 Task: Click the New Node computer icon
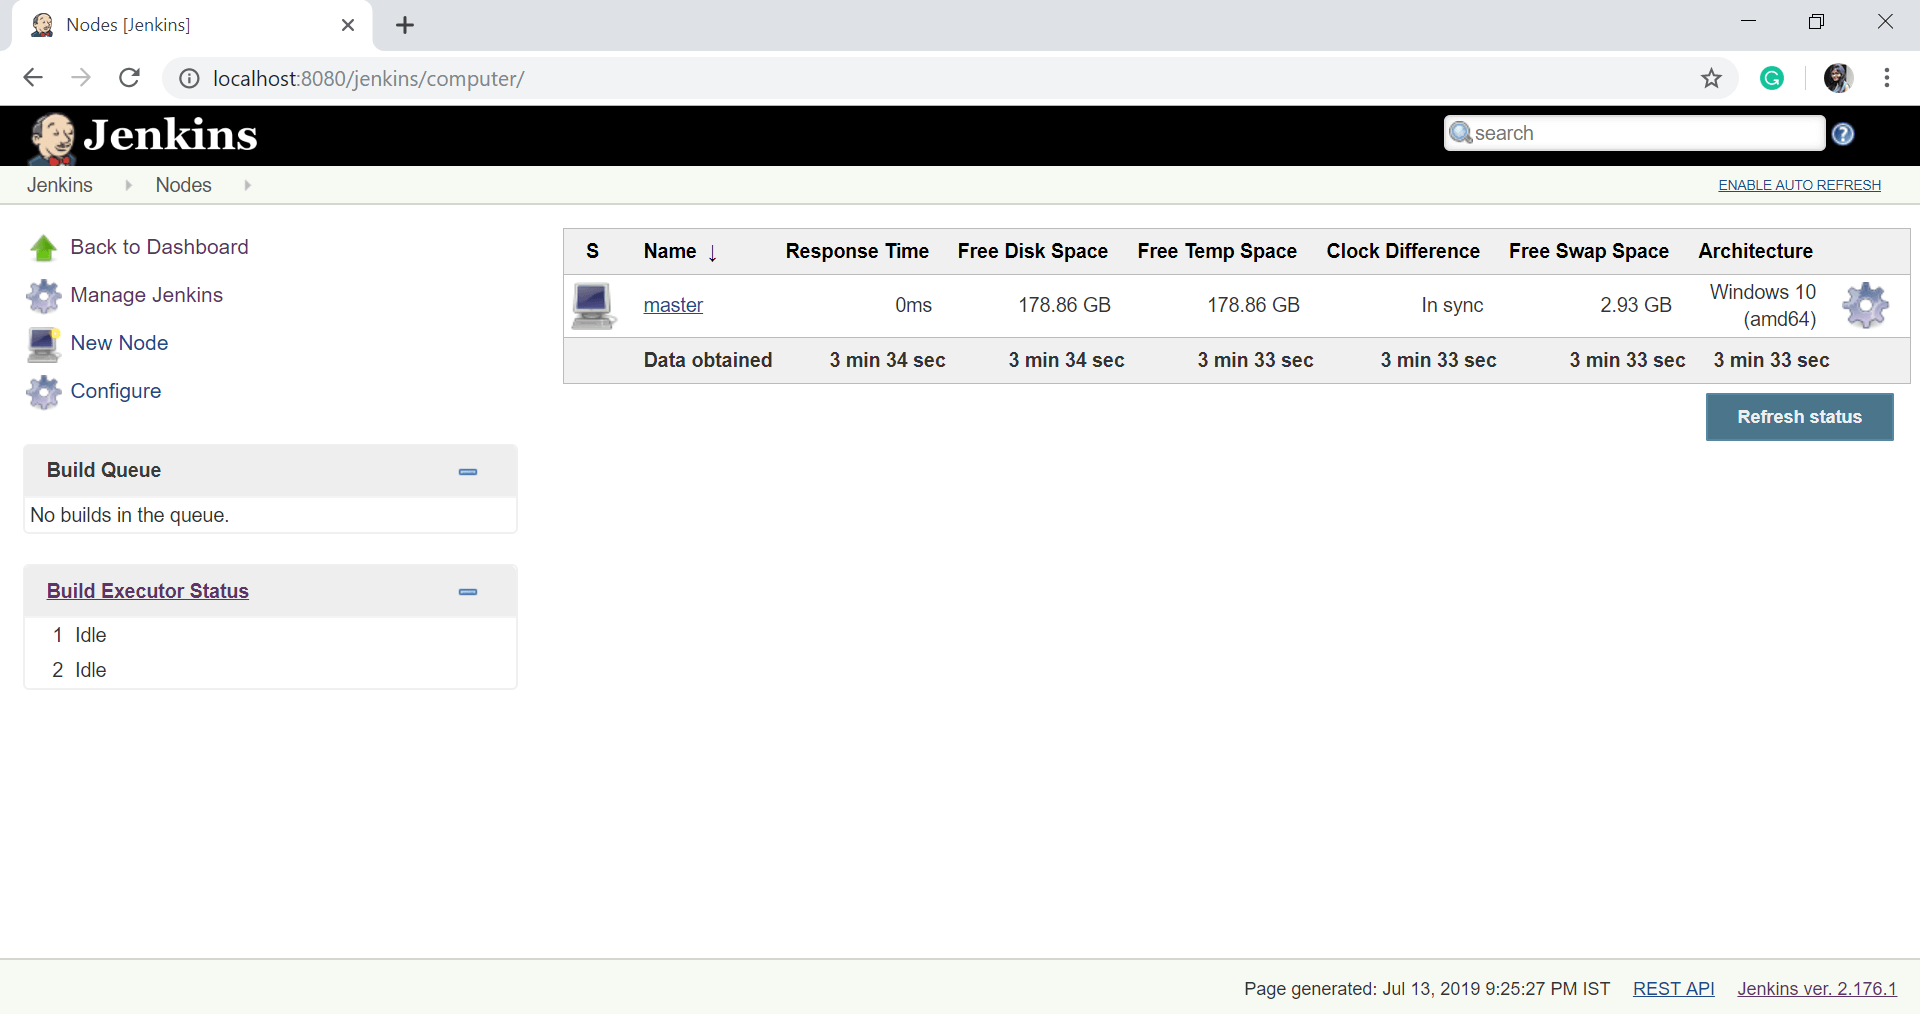[x=43, y=343]
